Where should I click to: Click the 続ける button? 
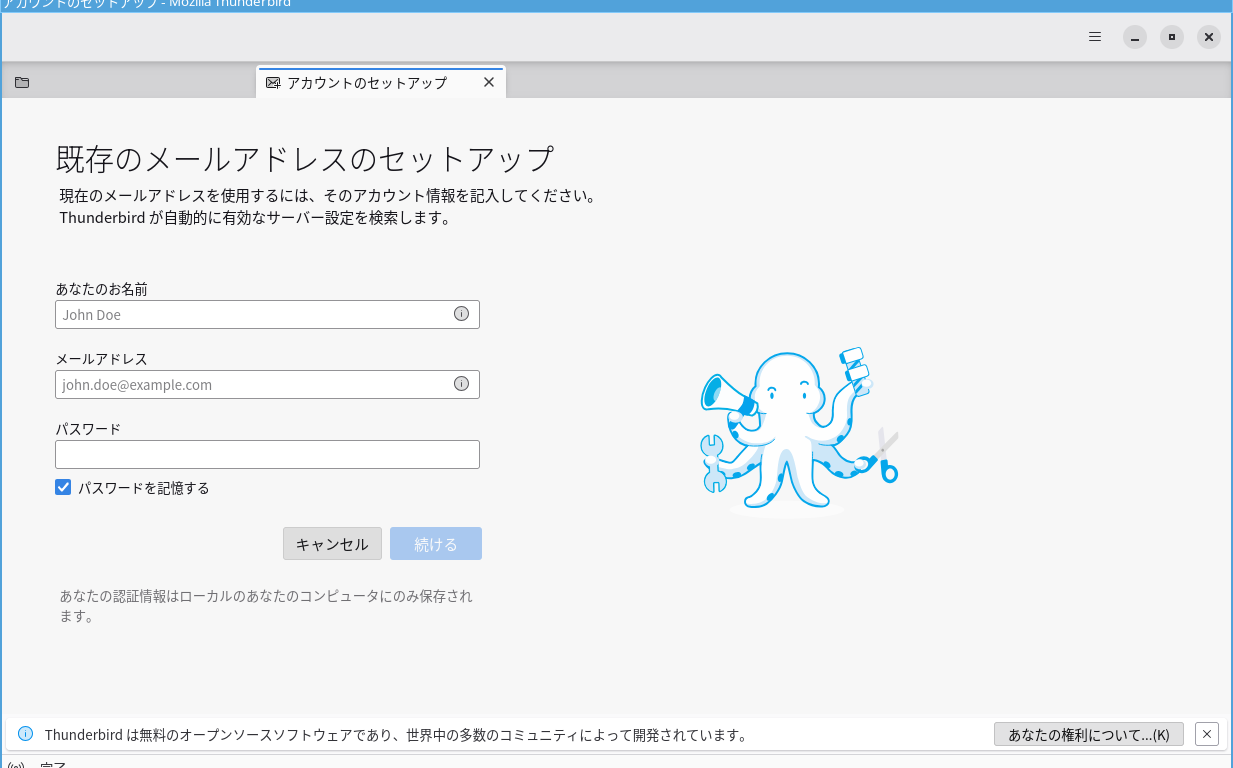click(436, 544)
